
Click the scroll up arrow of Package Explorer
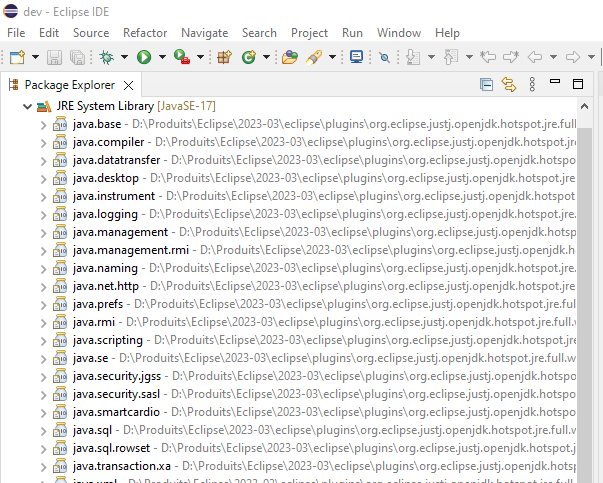pyautogui.click(x=585, y=106)
